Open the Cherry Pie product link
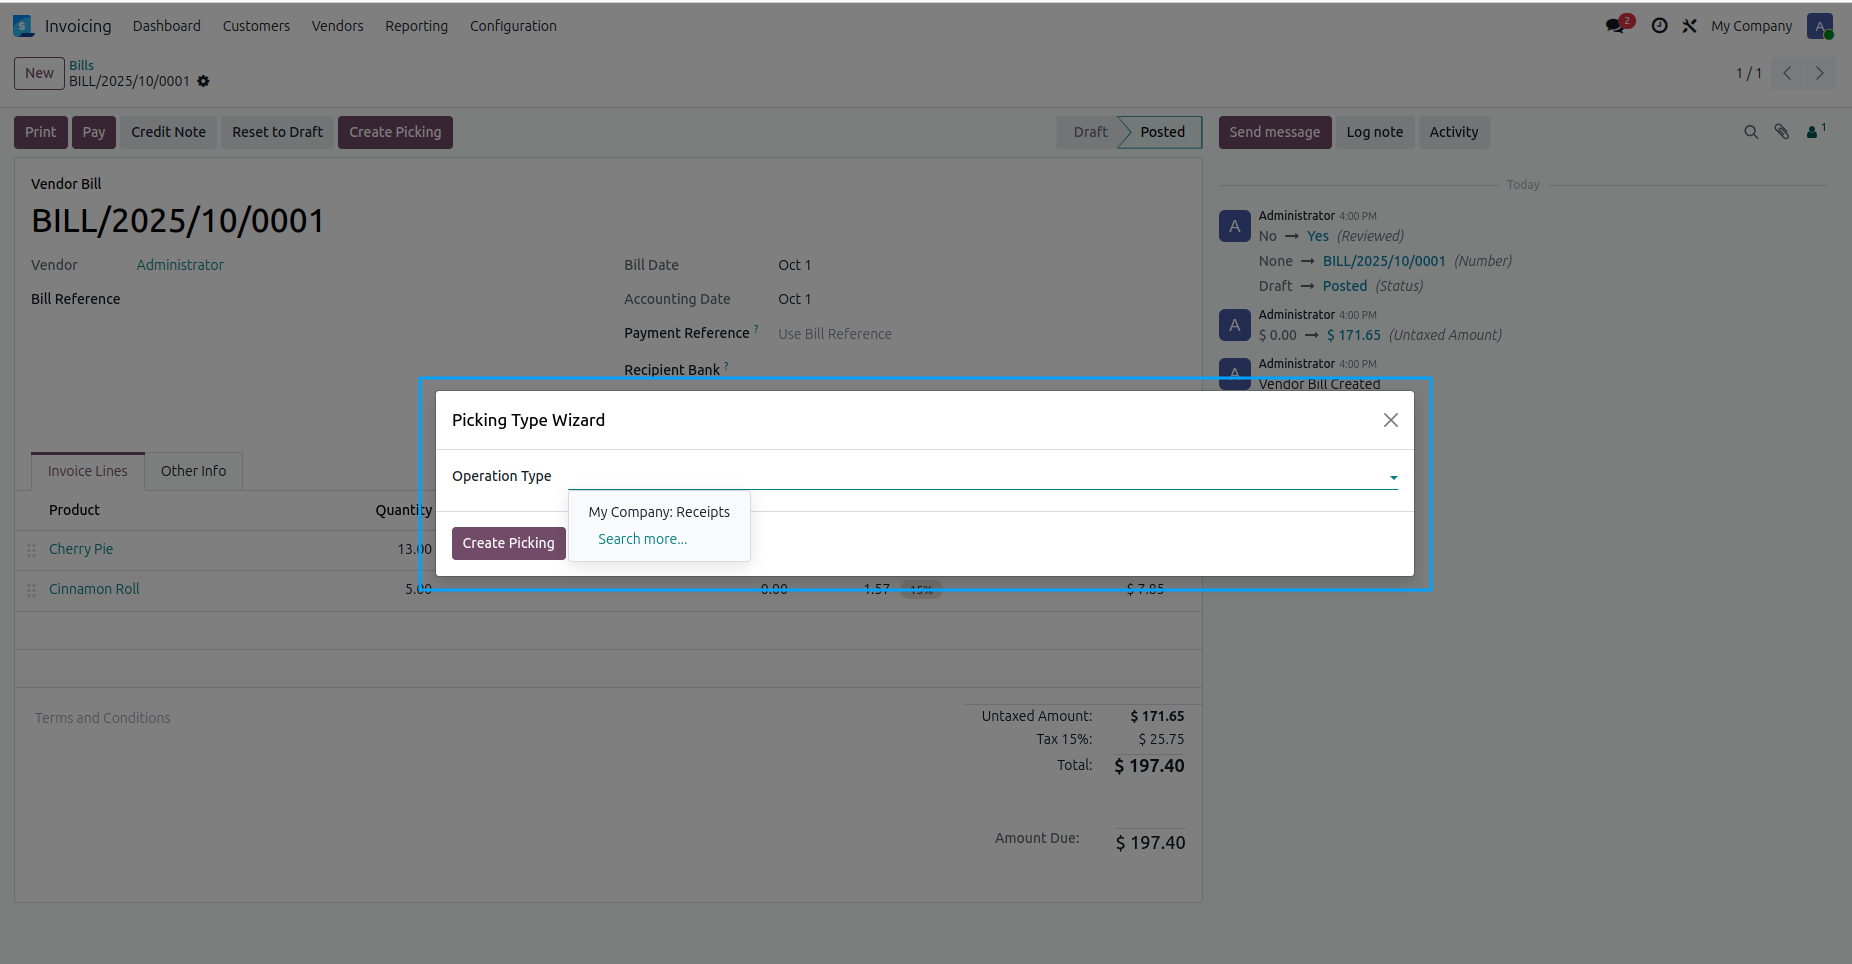Screen dimensions: 1852x964 point(81,549)
